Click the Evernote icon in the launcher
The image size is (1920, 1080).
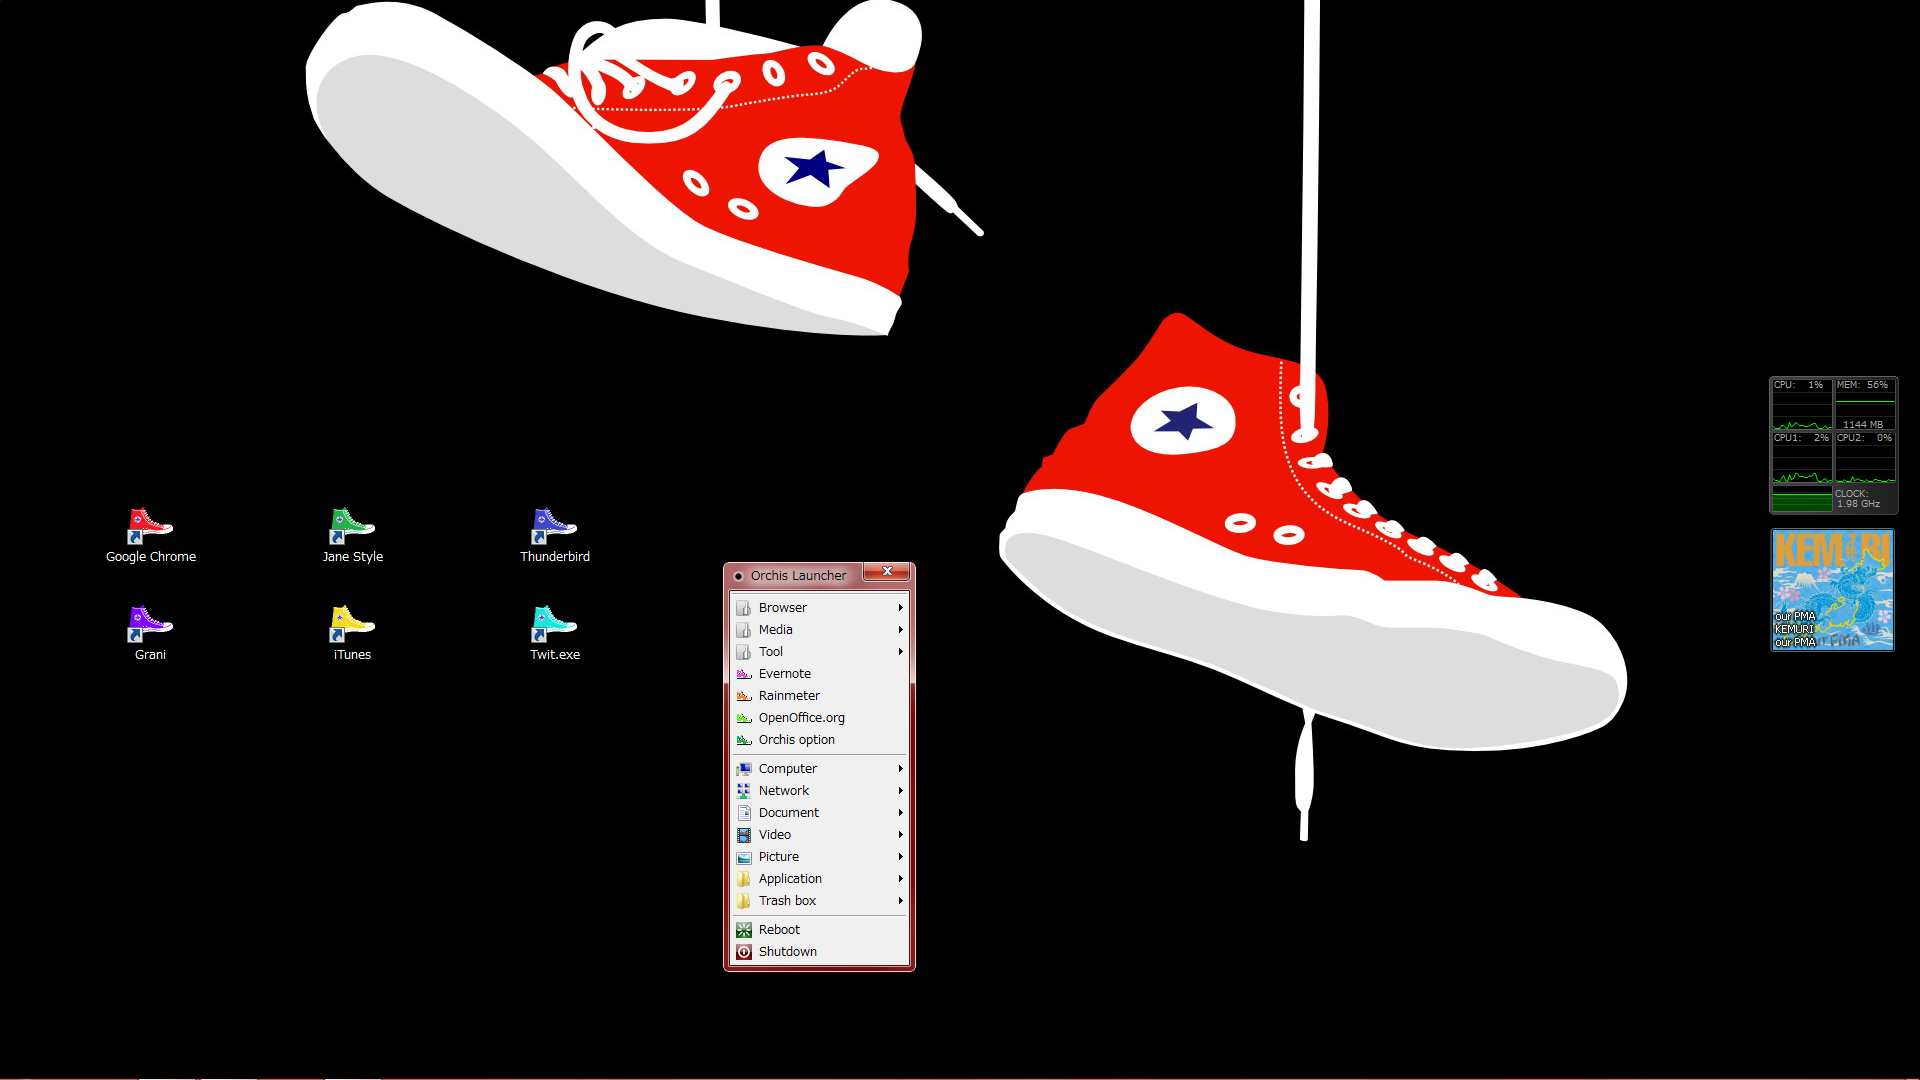744,674
